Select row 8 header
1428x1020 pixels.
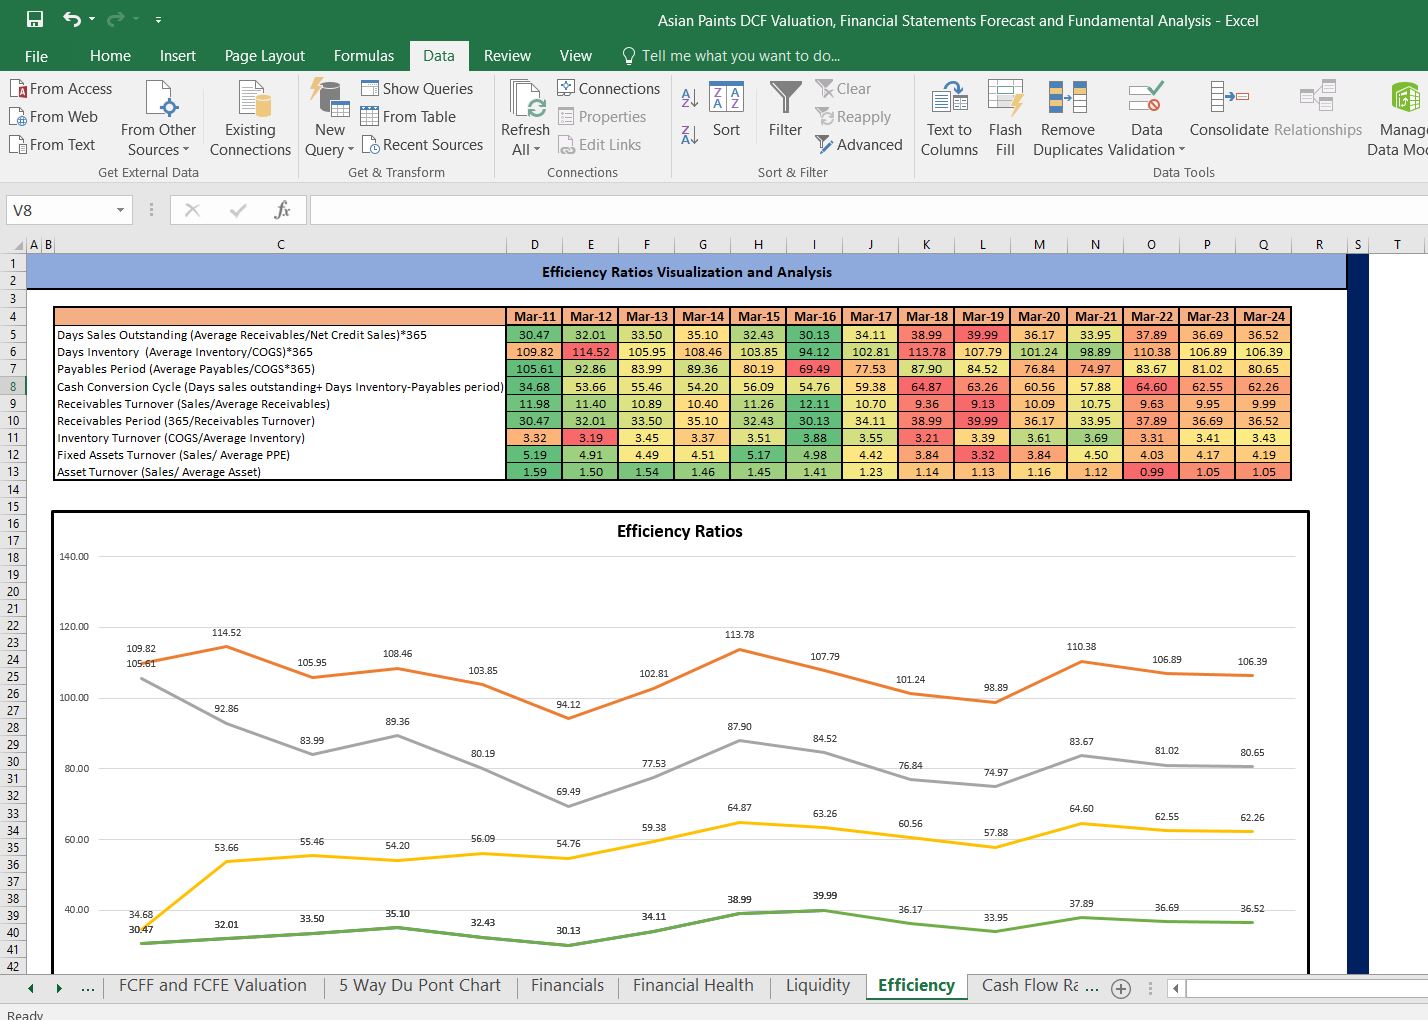click(13, 386)
